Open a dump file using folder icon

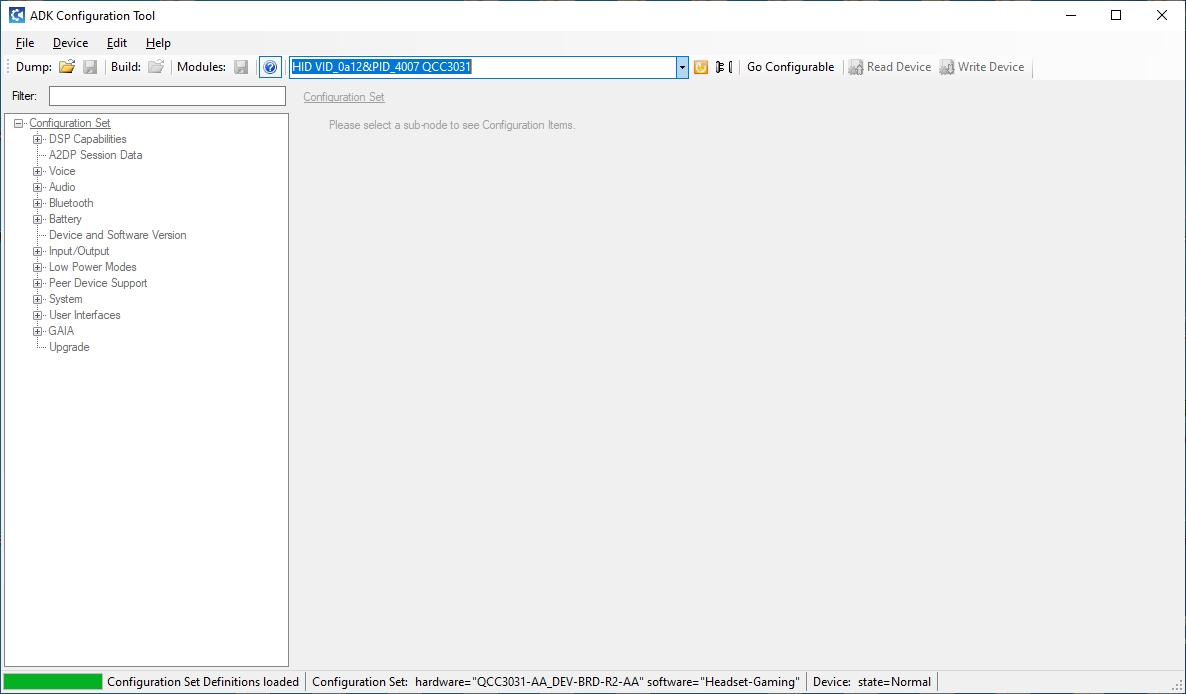[x=67, y=67]
